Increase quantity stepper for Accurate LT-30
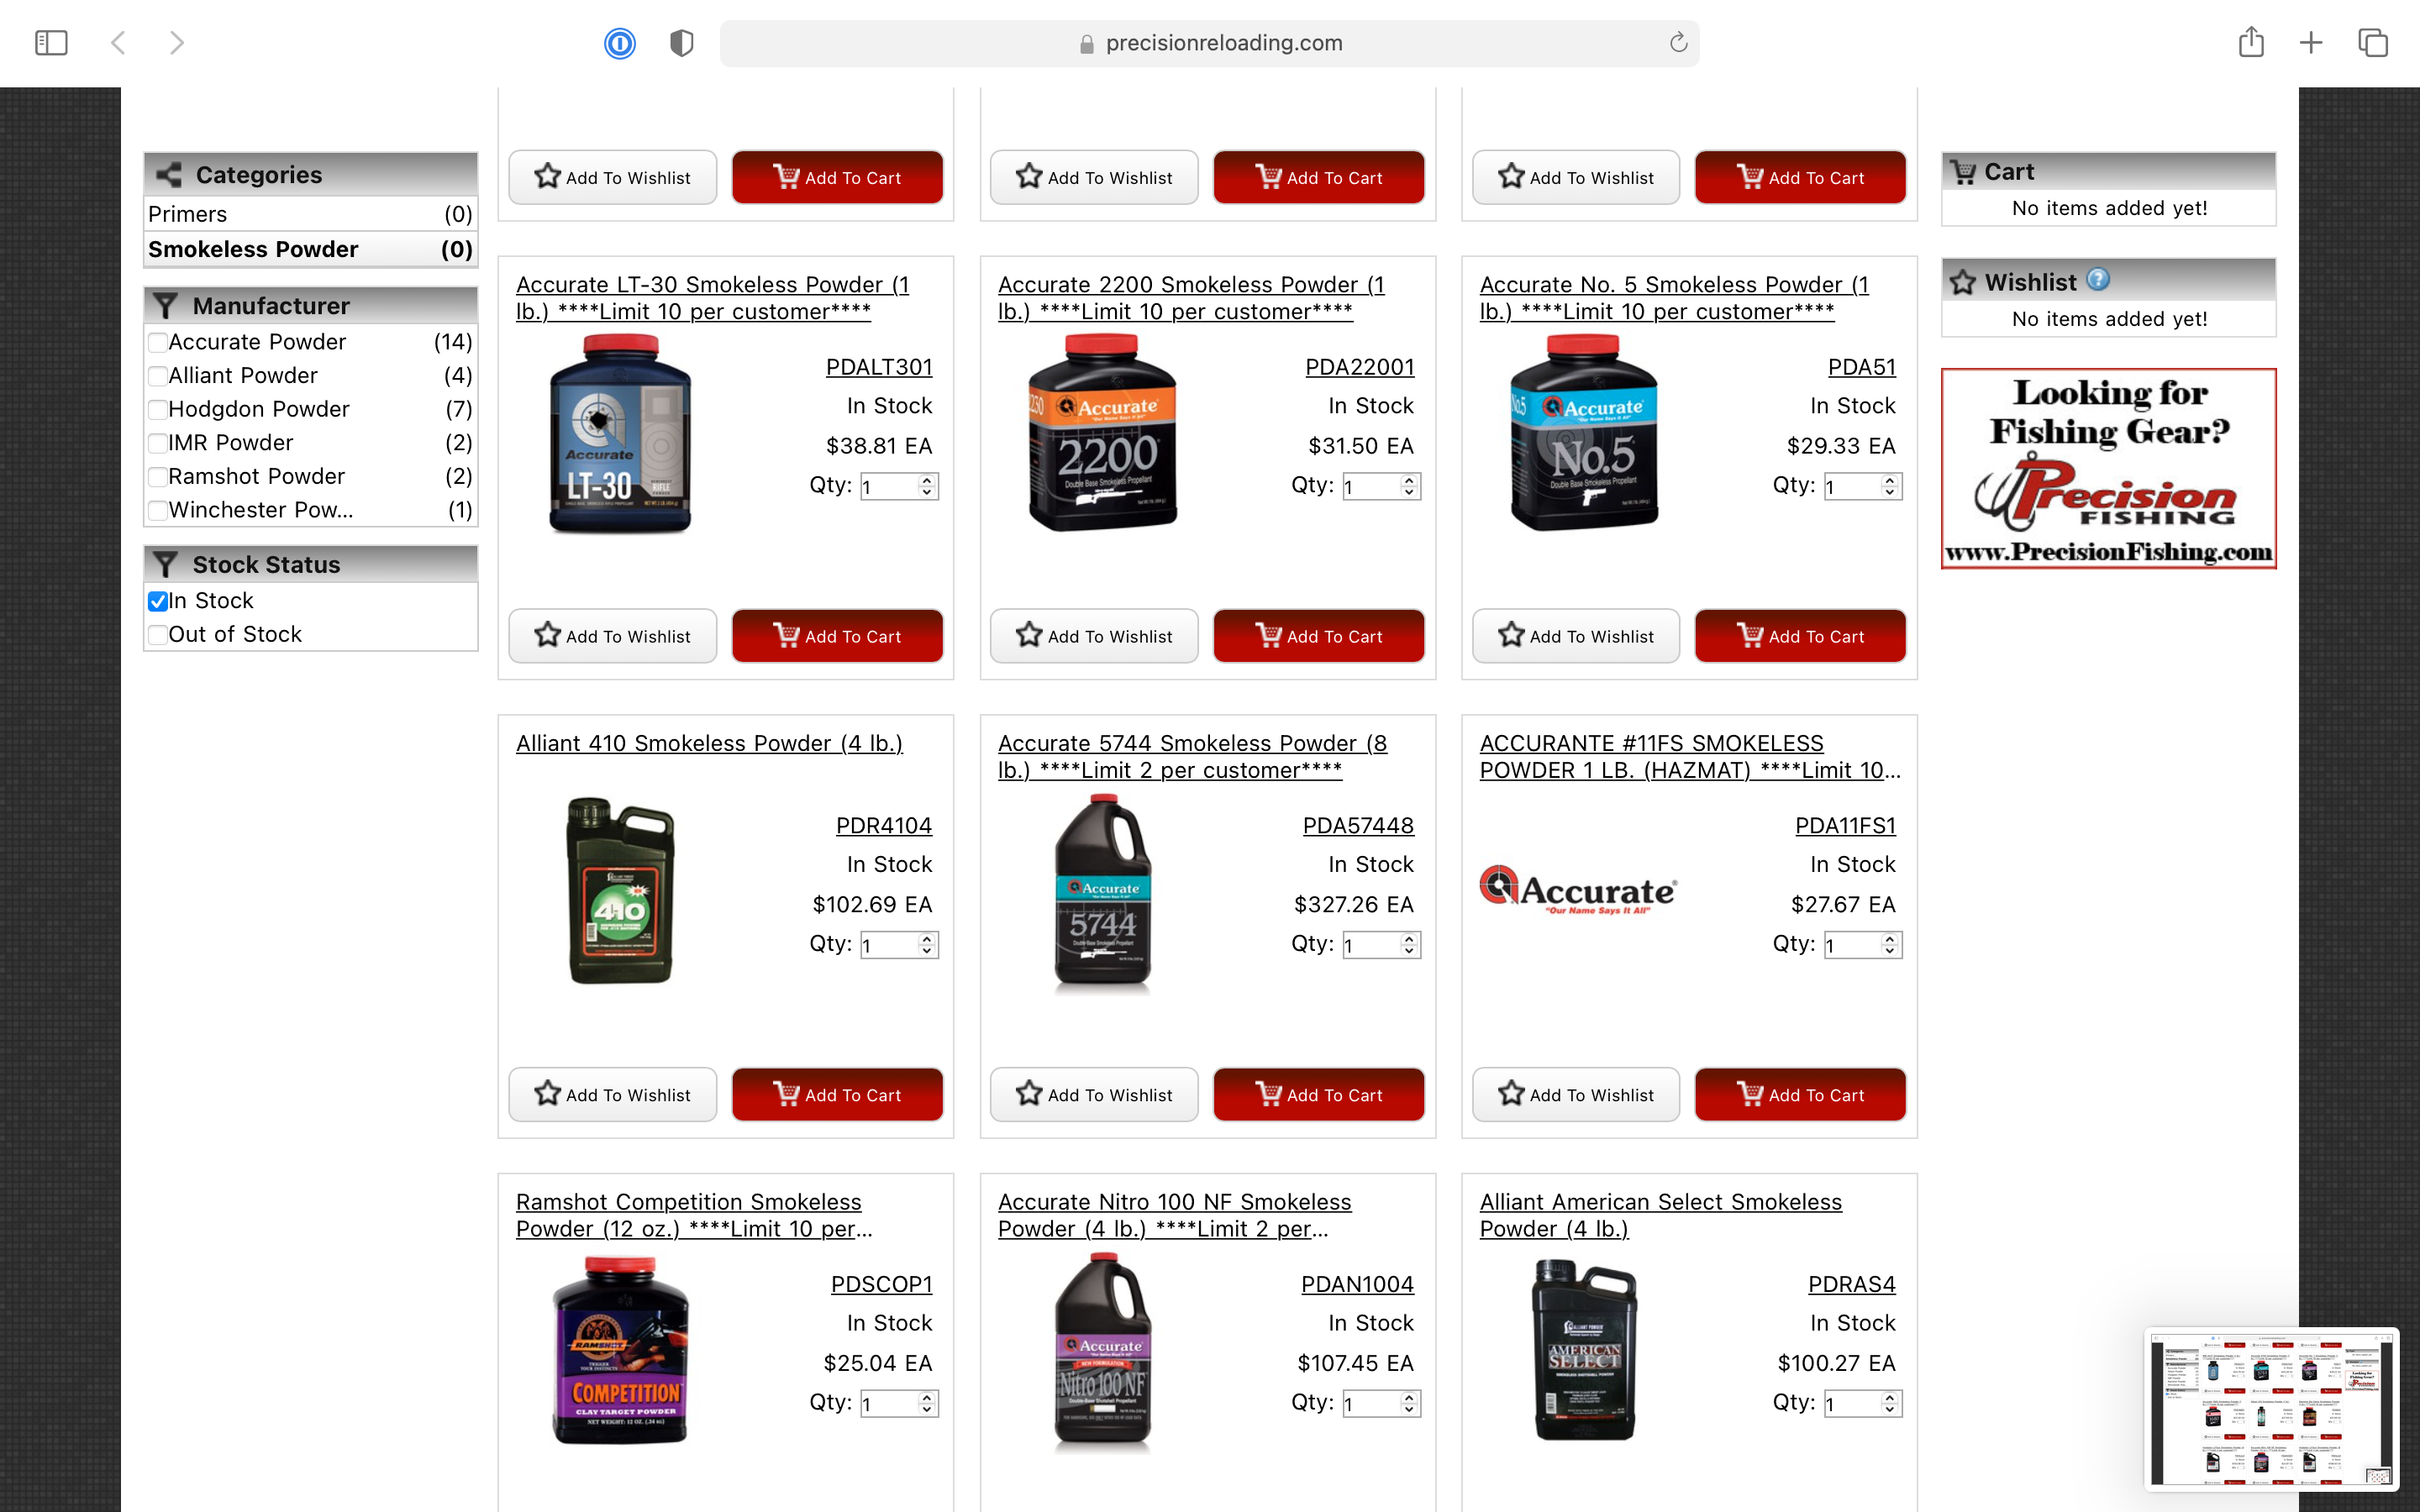The image size is (2420, 1512). click(927, 481)
